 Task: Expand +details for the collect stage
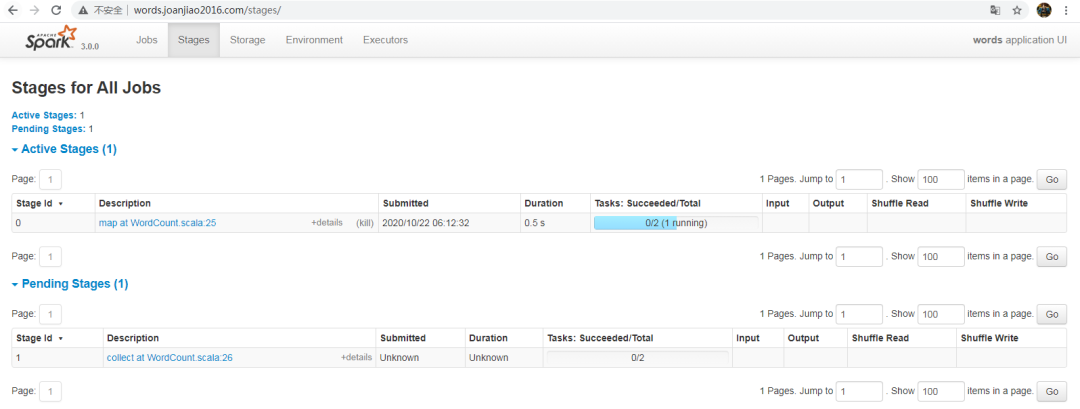(356, 358)
